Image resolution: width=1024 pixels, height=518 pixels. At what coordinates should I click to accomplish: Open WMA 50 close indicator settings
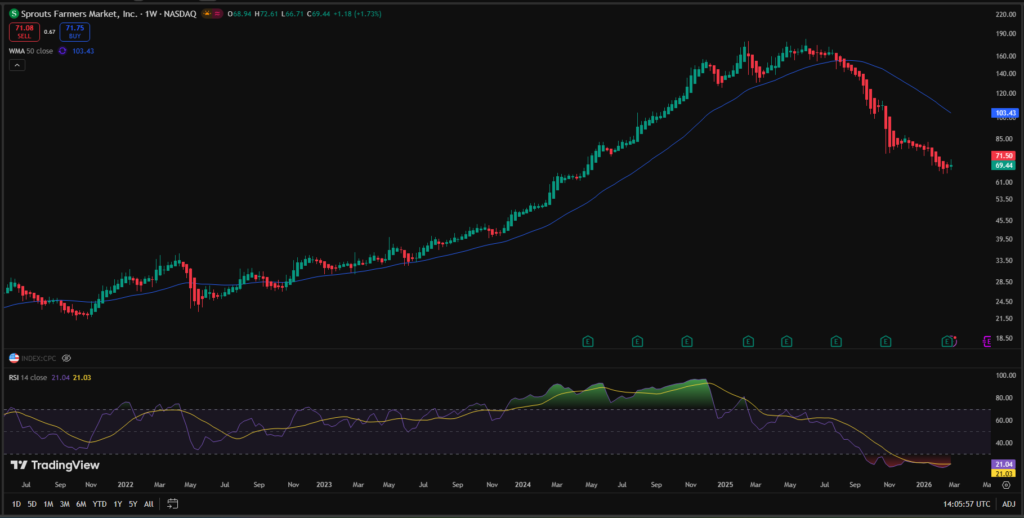pos(30,50)
